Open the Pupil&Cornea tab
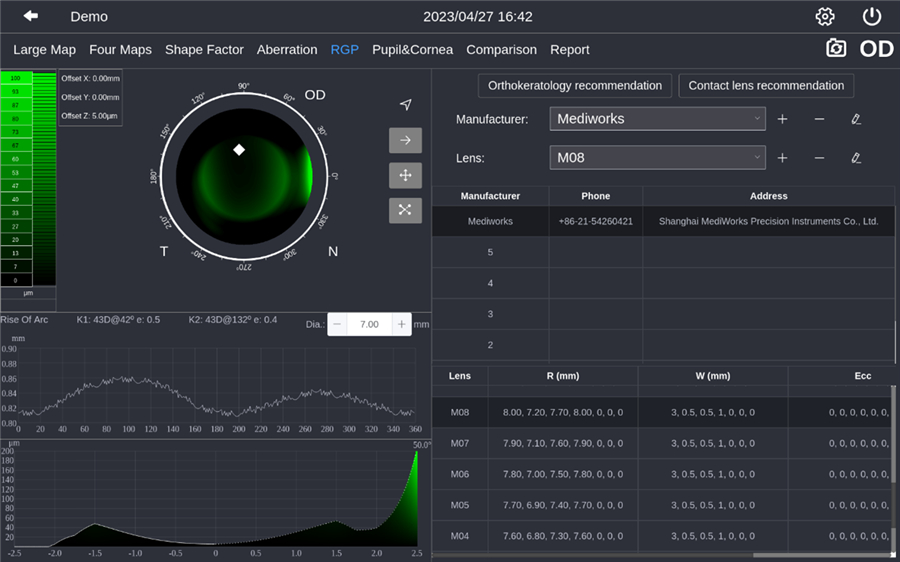Viewport: 900px width, 562px height. coord(412,50)
